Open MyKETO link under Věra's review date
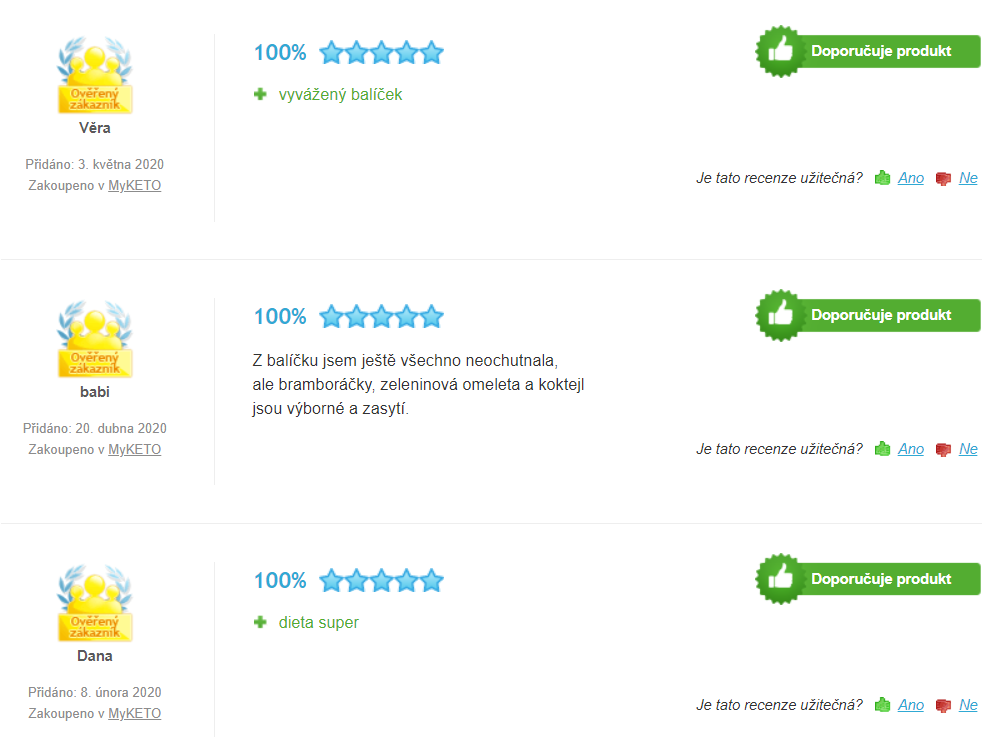The image size is (1001, 737). 135,185
